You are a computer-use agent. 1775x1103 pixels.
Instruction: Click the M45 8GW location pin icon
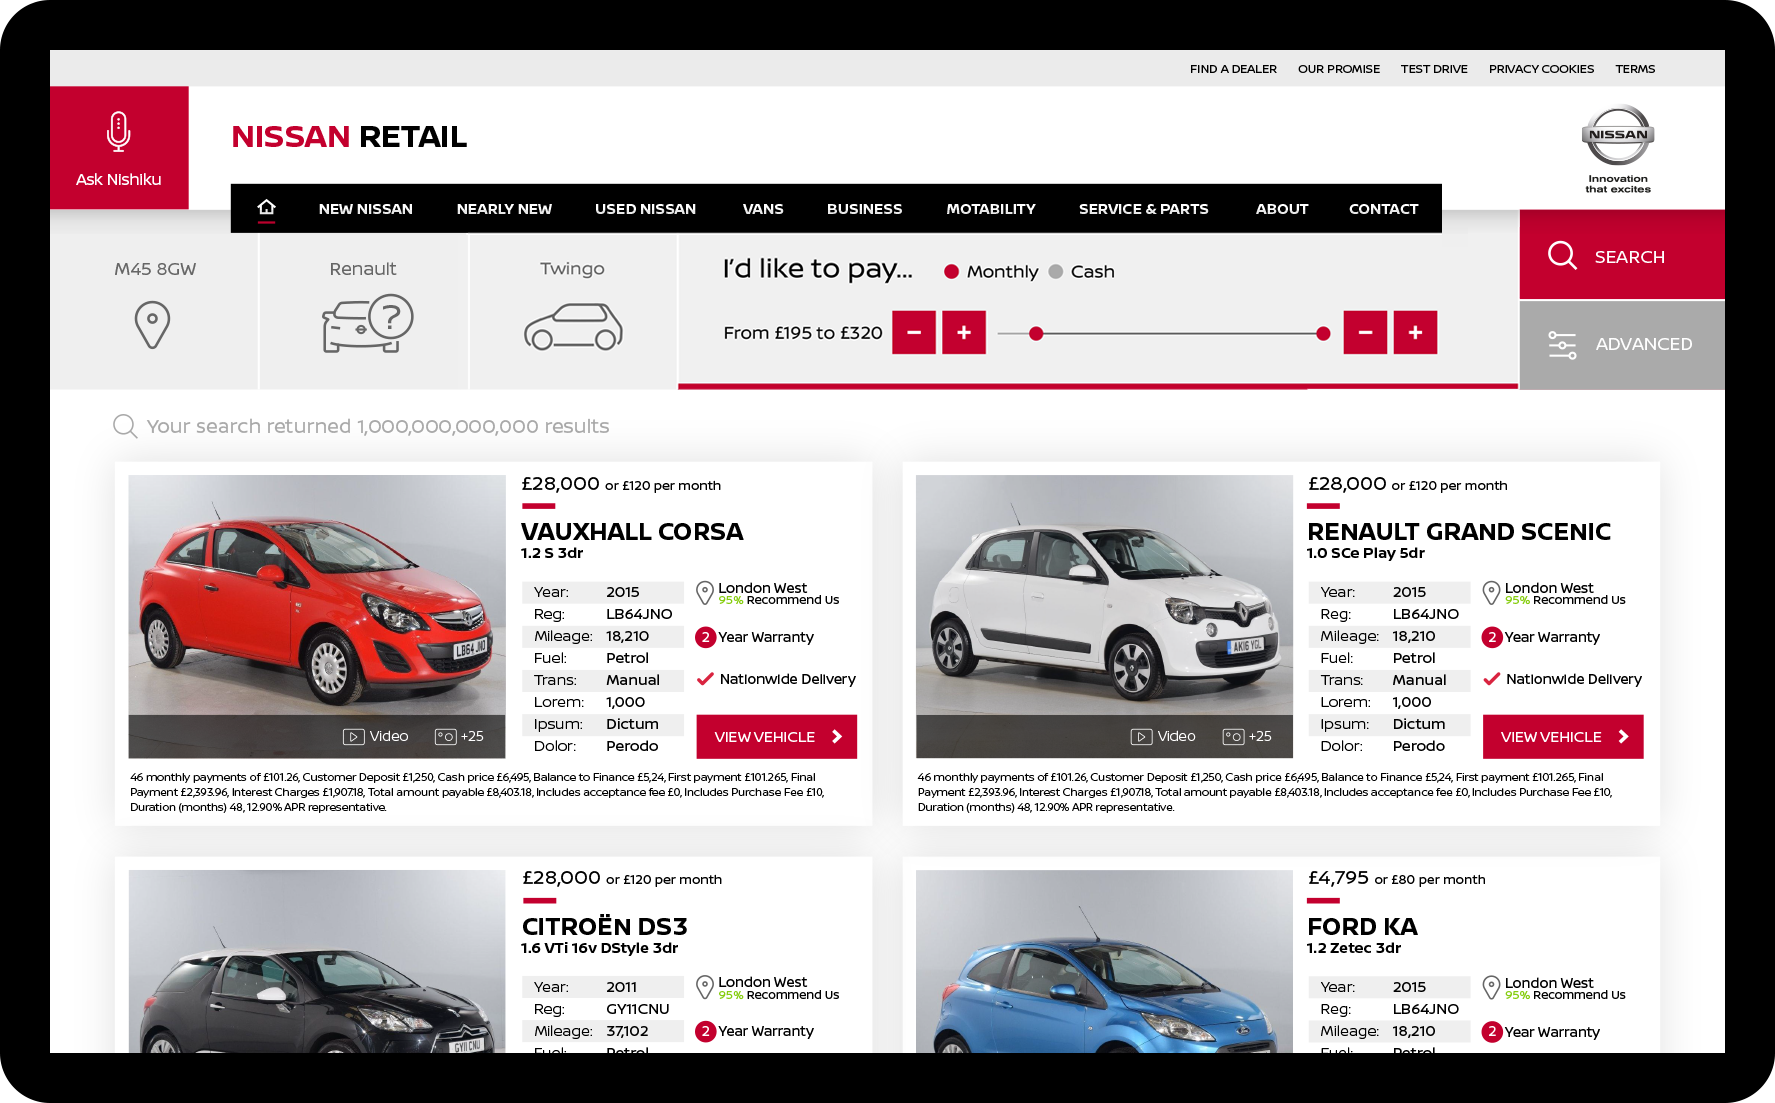pyautogui.click(x=152, y=325)
